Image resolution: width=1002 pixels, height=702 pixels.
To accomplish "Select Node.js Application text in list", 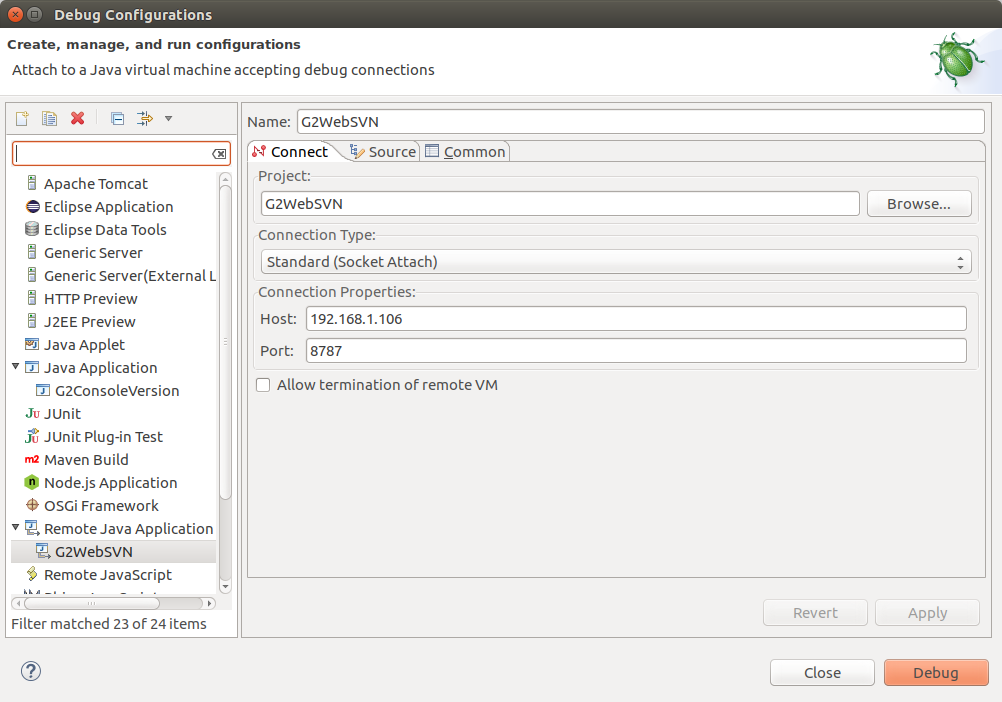I will pos(111,482).
